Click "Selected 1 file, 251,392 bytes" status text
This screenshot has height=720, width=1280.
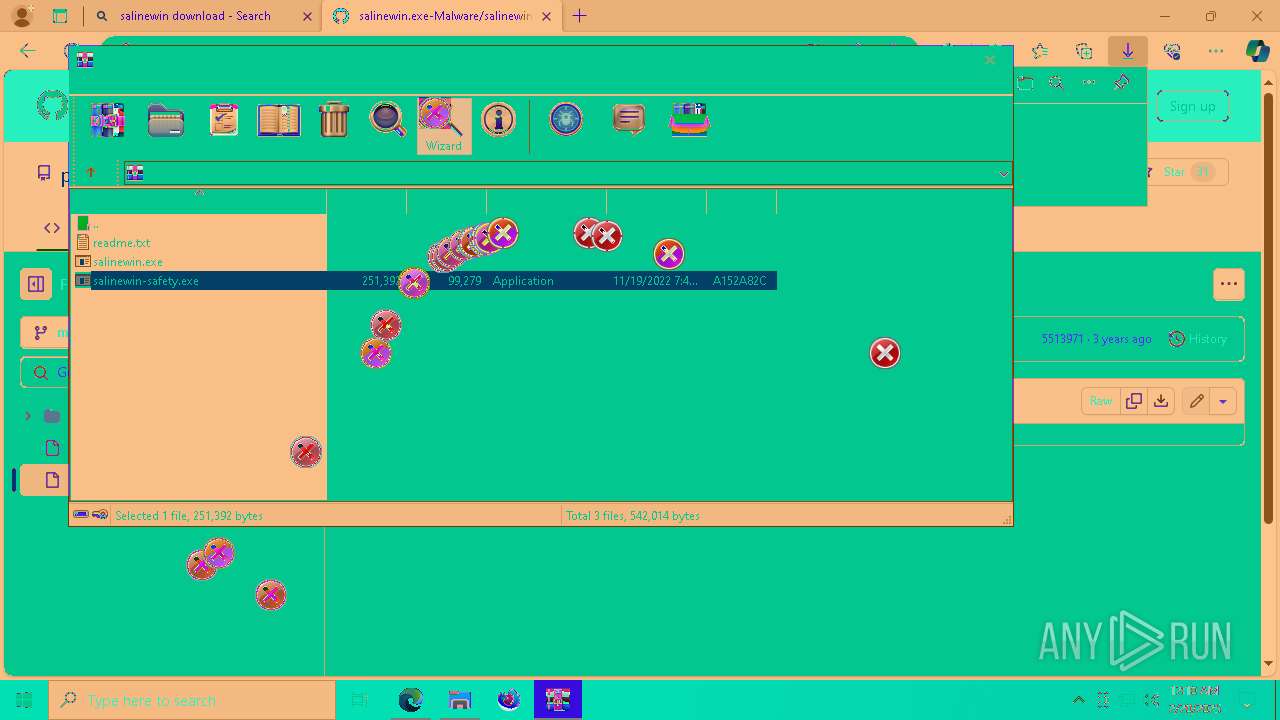click(189, 516)
